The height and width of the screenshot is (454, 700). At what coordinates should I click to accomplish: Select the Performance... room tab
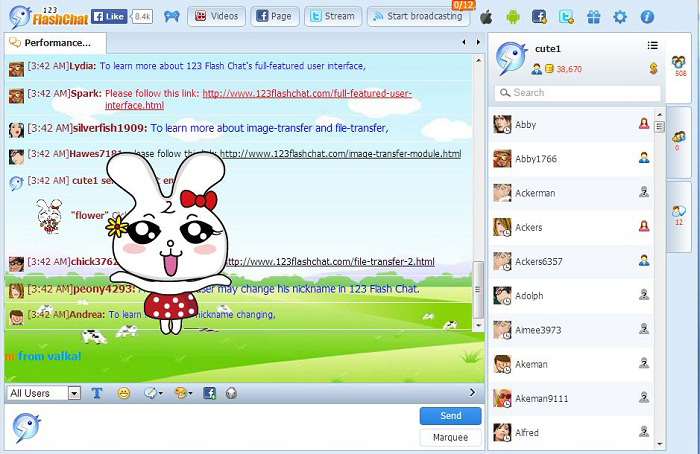pyautogui.click(x=55, y=43)
